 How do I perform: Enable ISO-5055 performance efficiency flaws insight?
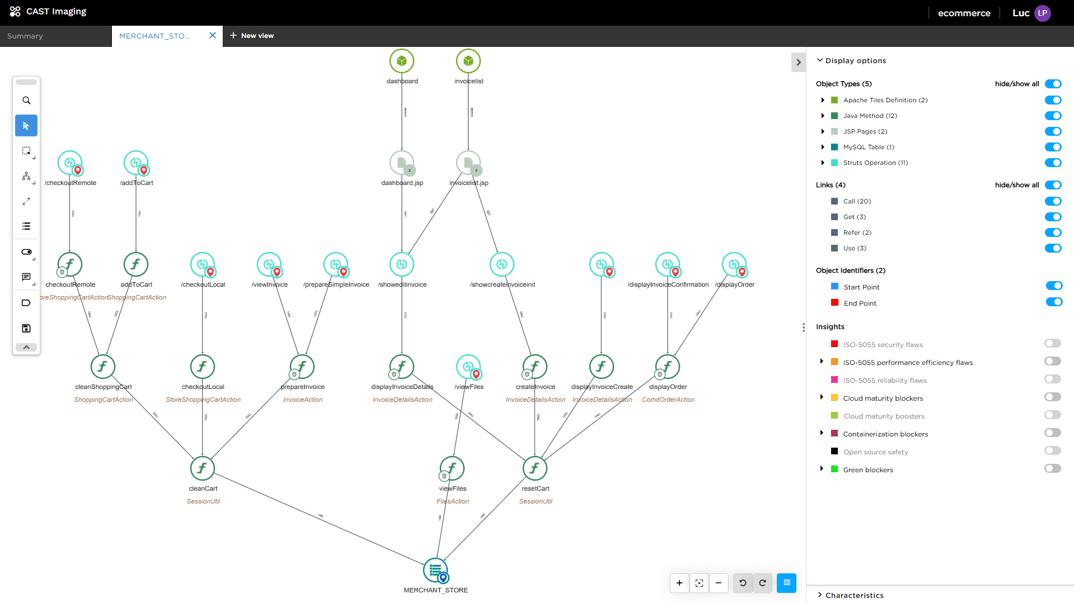click(1053, 362)
